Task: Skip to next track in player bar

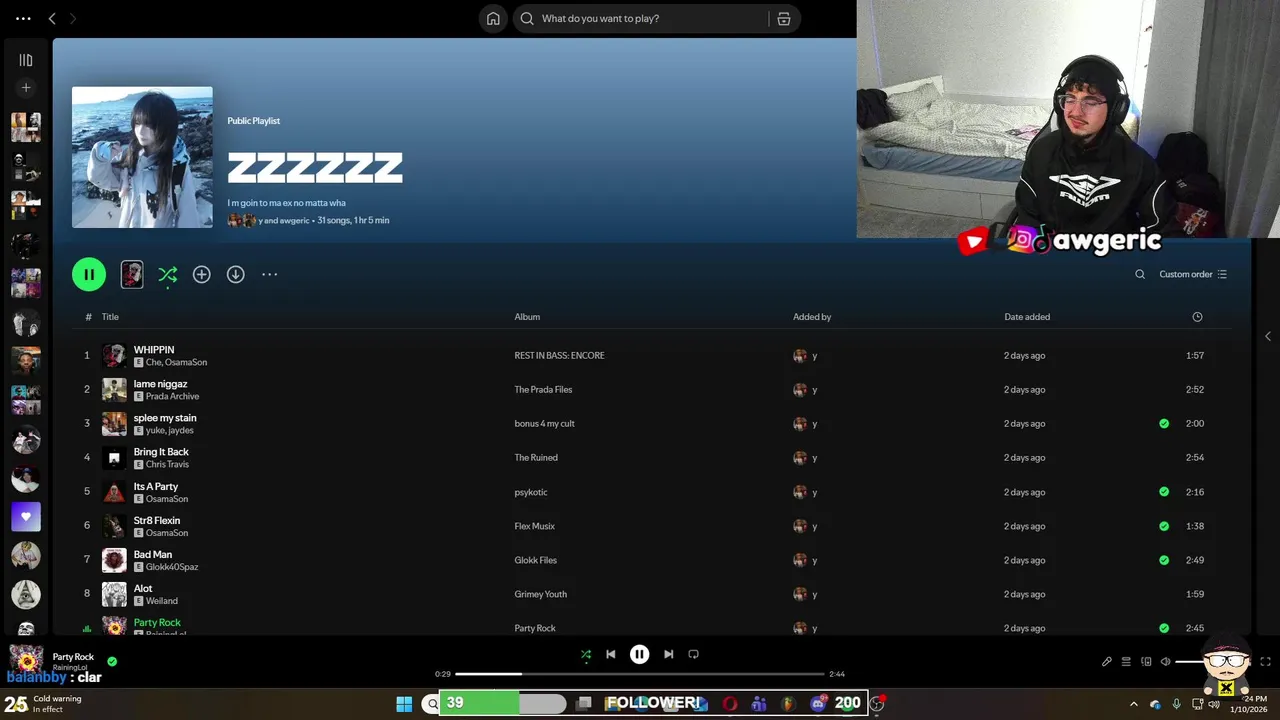Action: click(x=668, y=654)
